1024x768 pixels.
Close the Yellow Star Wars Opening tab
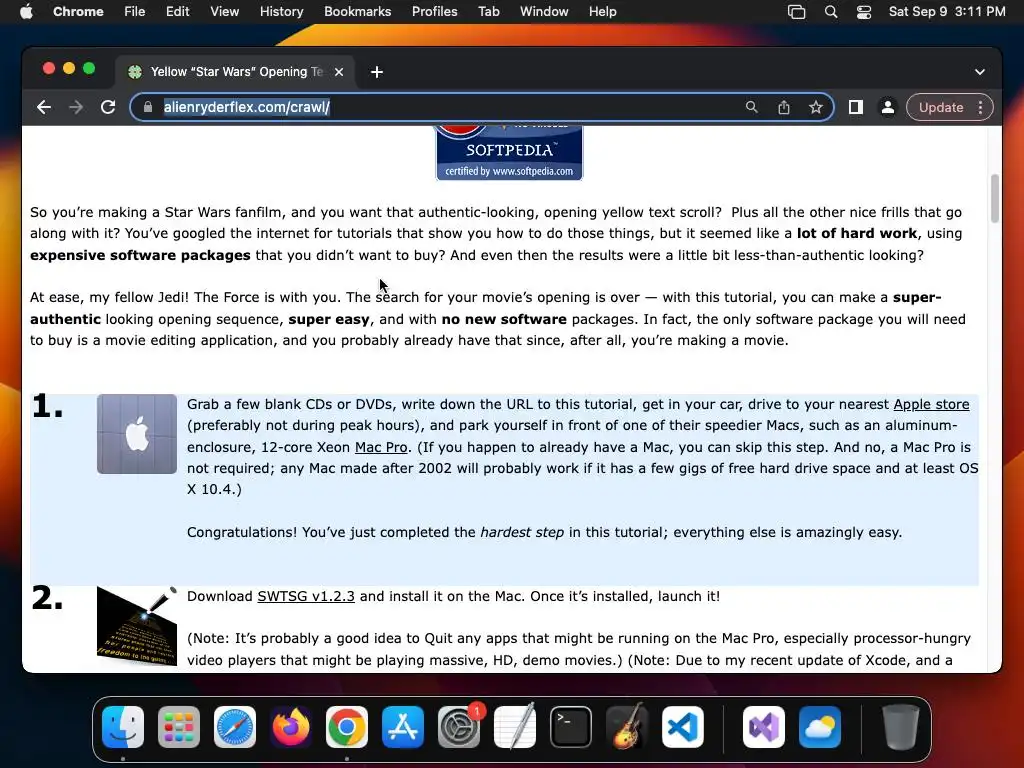pyautogui.click(x=339, y=72)
